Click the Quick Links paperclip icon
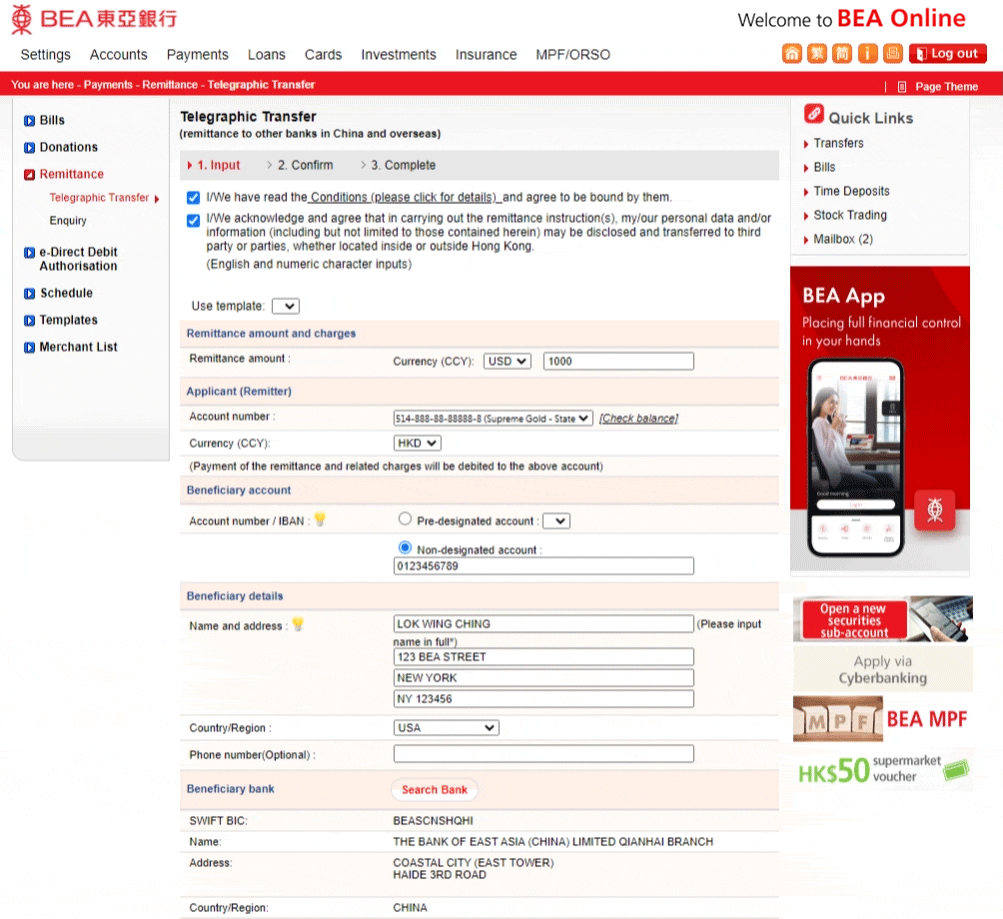This screenshot has width=1003, height=919. click(x=814, y=114)
